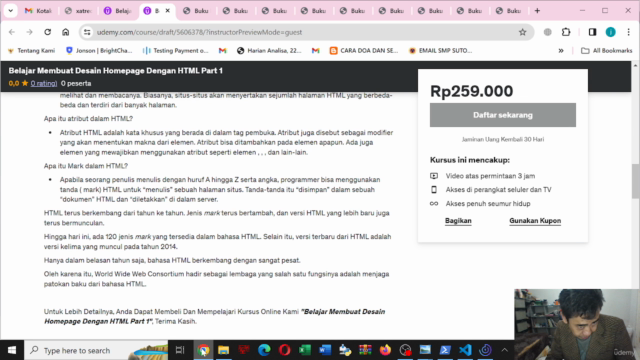Open the Extensions puzzle icon

pos(566,32)
